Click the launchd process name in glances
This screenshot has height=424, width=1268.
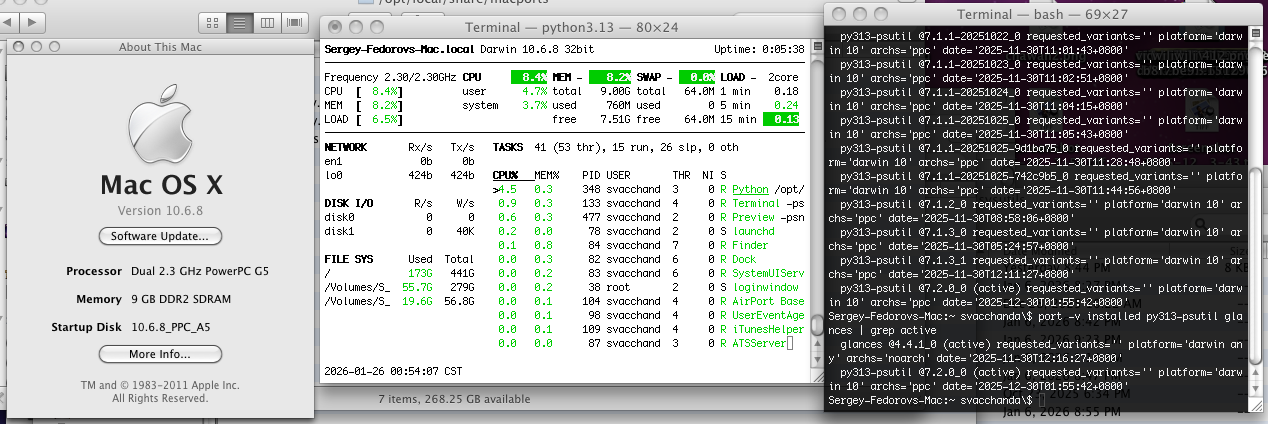(752, 231)
